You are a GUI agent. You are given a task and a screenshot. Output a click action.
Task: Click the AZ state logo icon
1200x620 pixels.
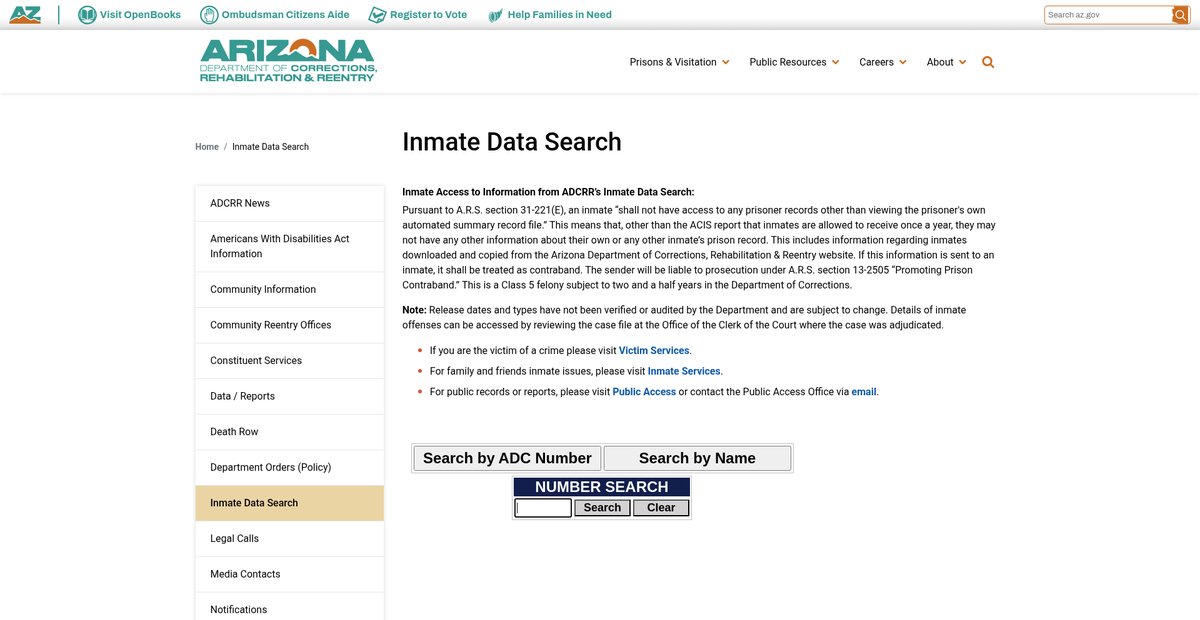[25, 15]
